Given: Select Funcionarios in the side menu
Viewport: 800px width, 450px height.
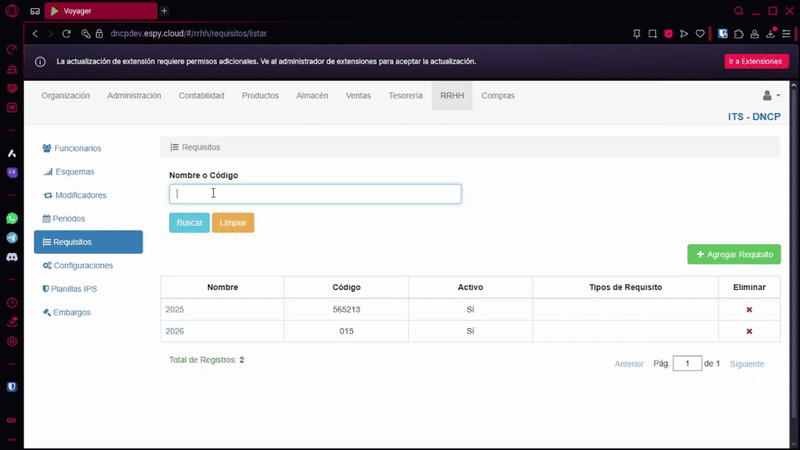Looking at the screenshot, I should point(77,148).
